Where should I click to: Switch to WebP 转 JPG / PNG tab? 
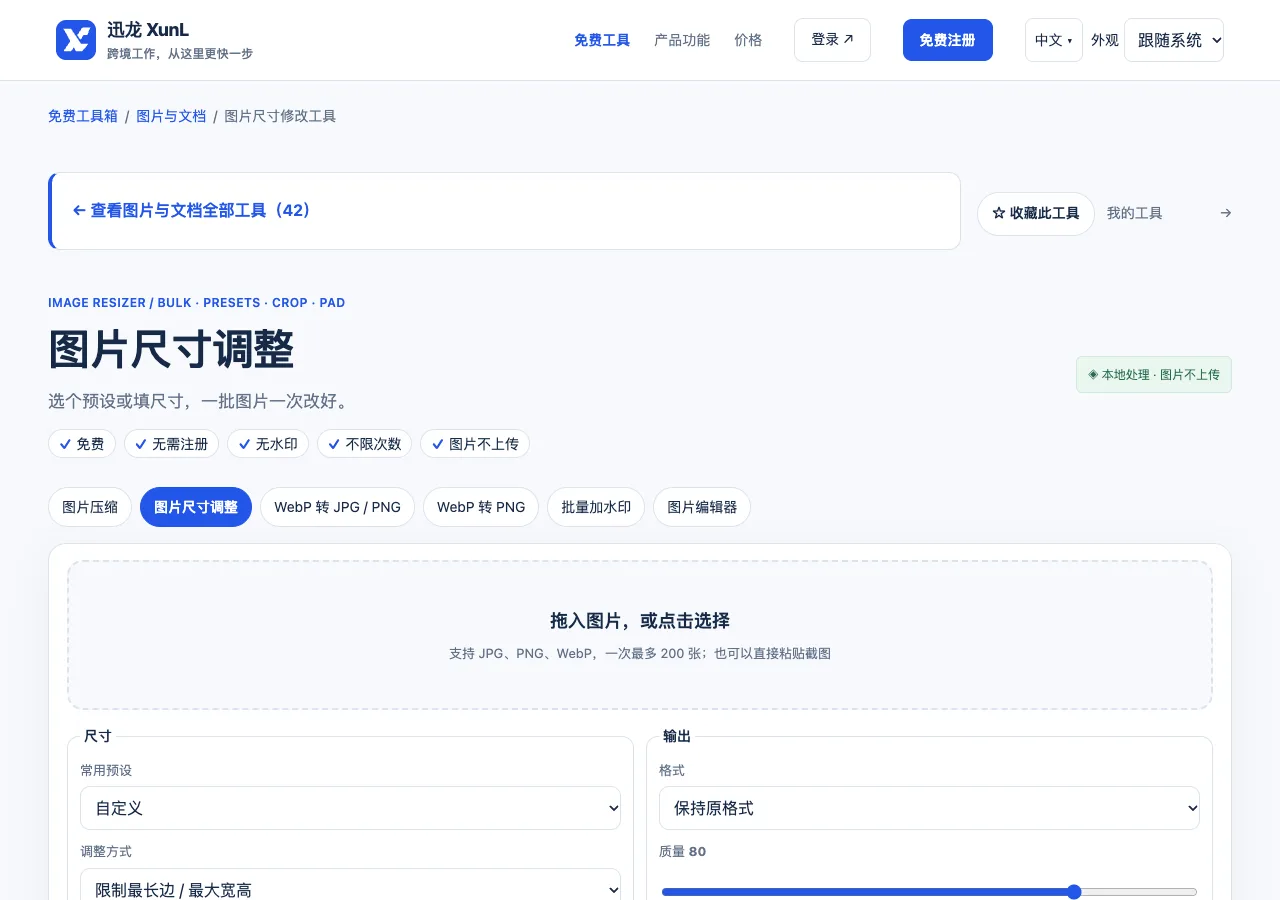338,507
